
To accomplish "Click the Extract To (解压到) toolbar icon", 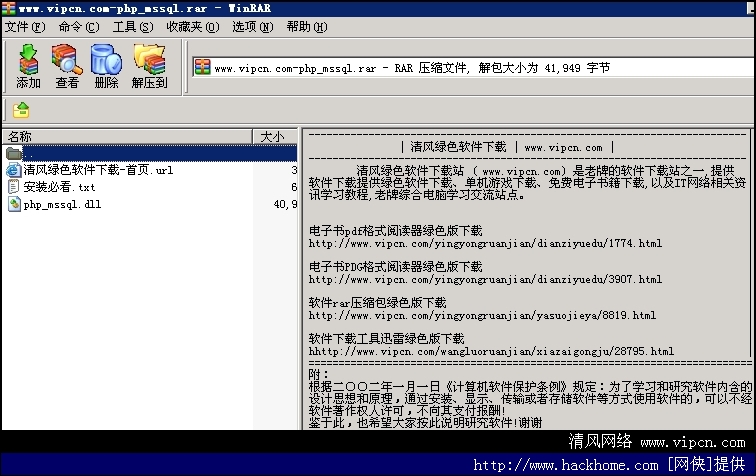I will click(x=149, y=66).
